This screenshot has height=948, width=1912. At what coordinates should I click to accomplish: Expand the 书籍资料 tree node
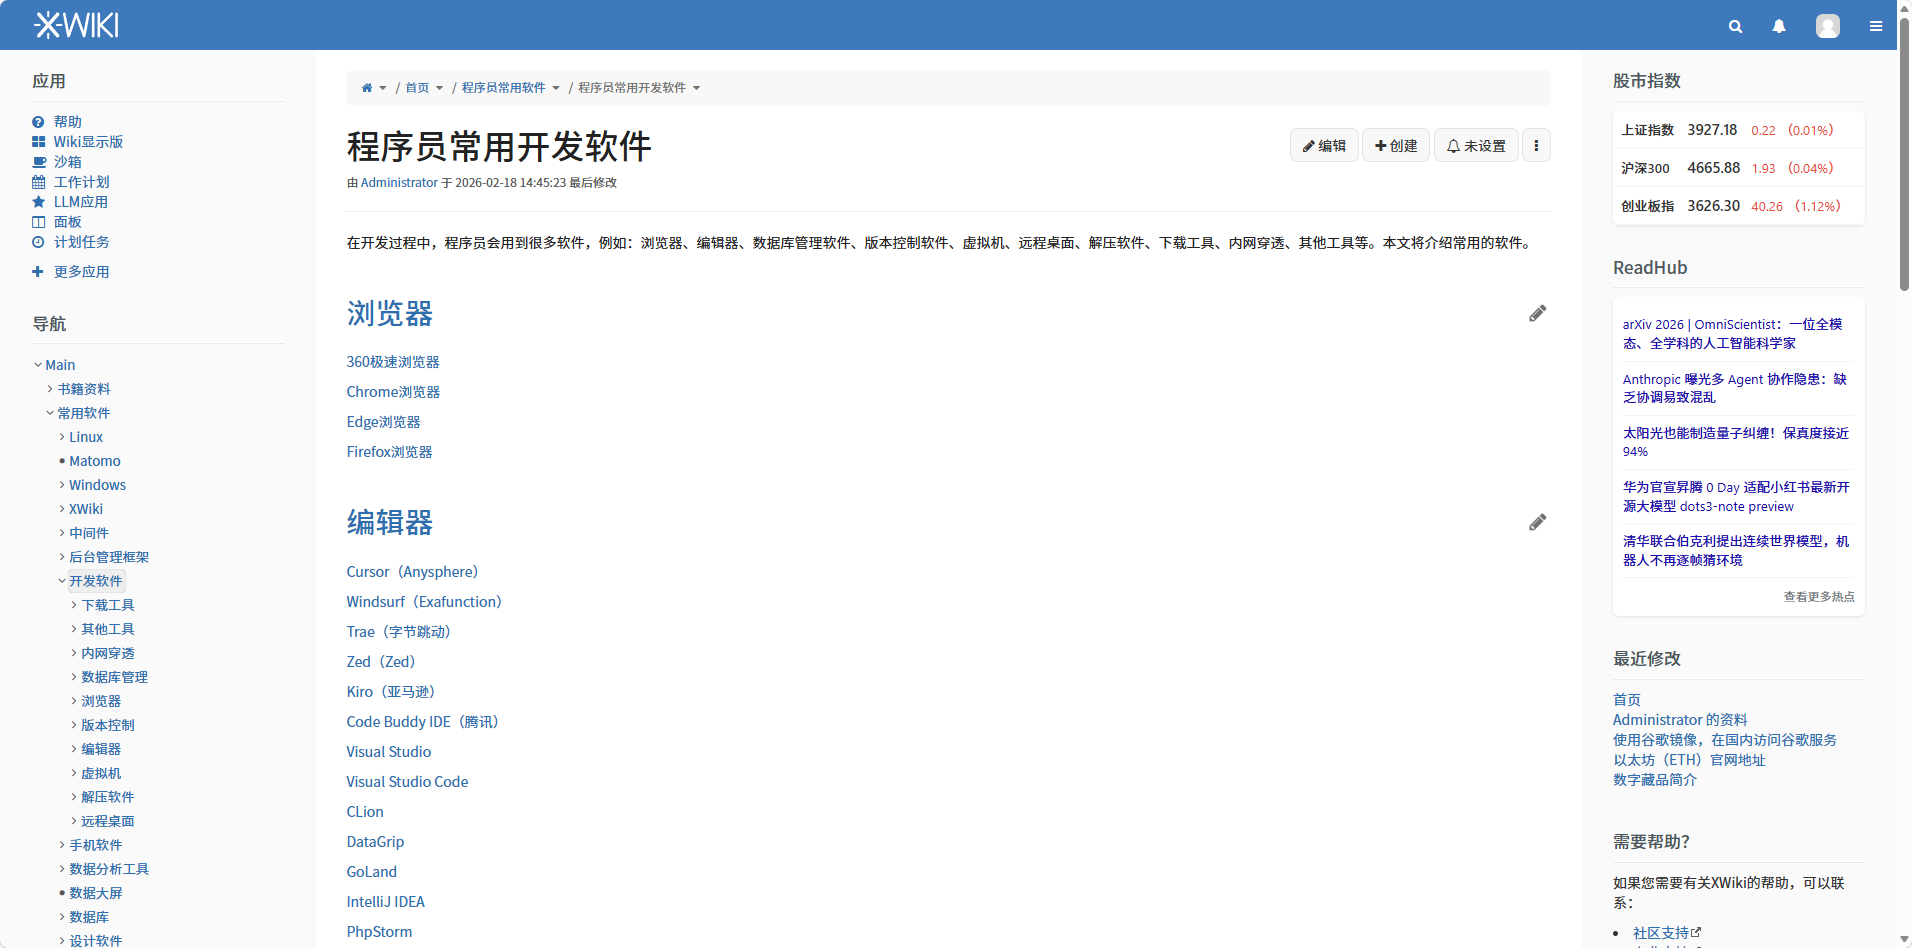50,389
